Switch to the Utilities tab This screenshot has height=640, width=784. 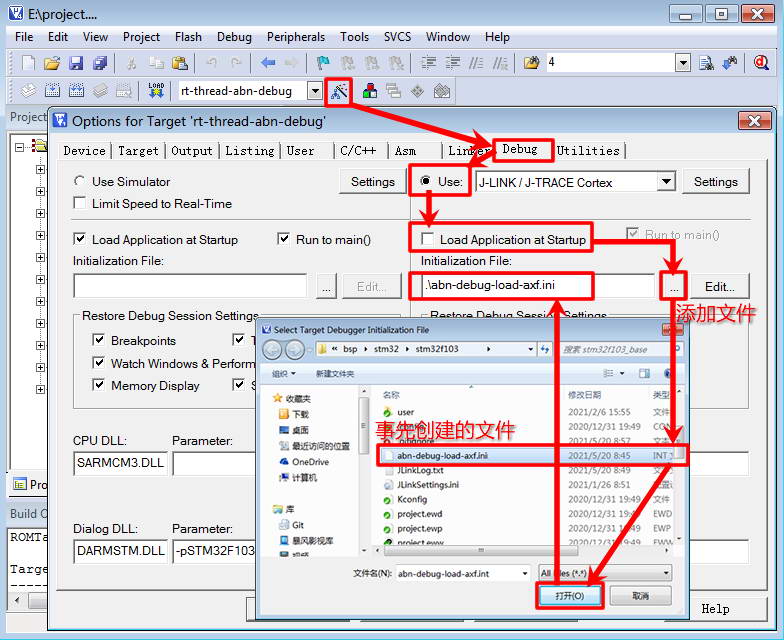point(587,151)
